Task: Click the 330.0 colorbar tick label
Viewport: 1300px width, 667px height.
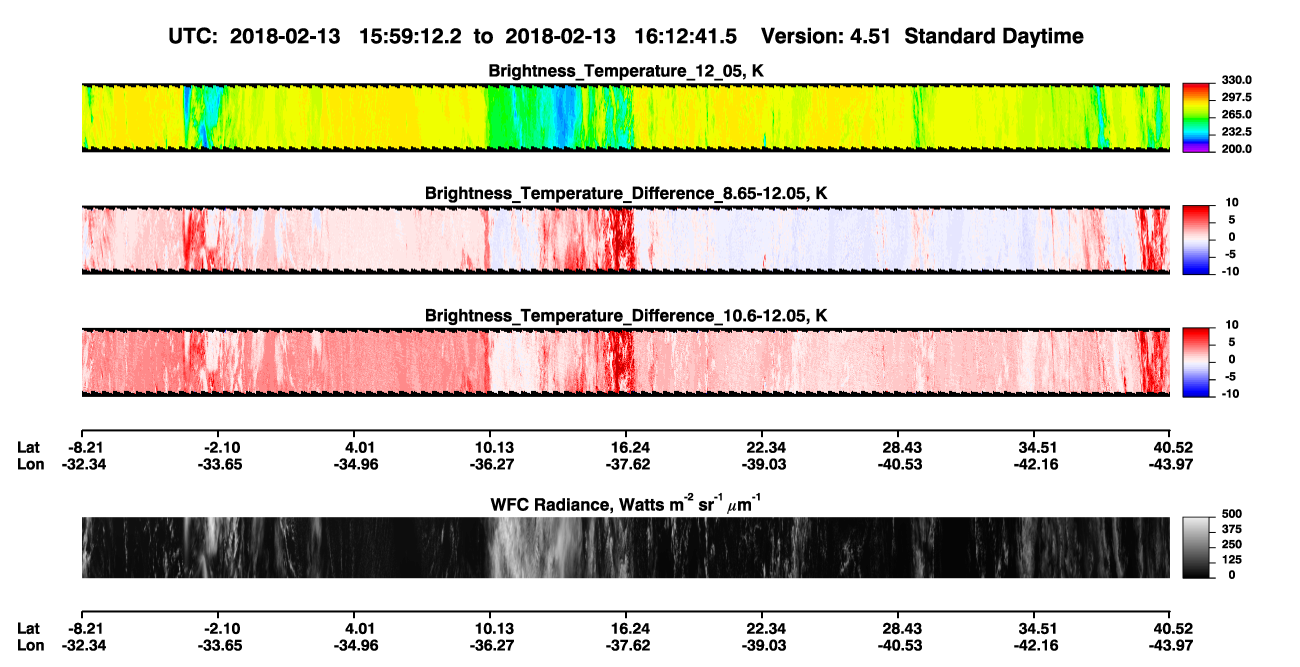Action: (x=1237, y=80)
